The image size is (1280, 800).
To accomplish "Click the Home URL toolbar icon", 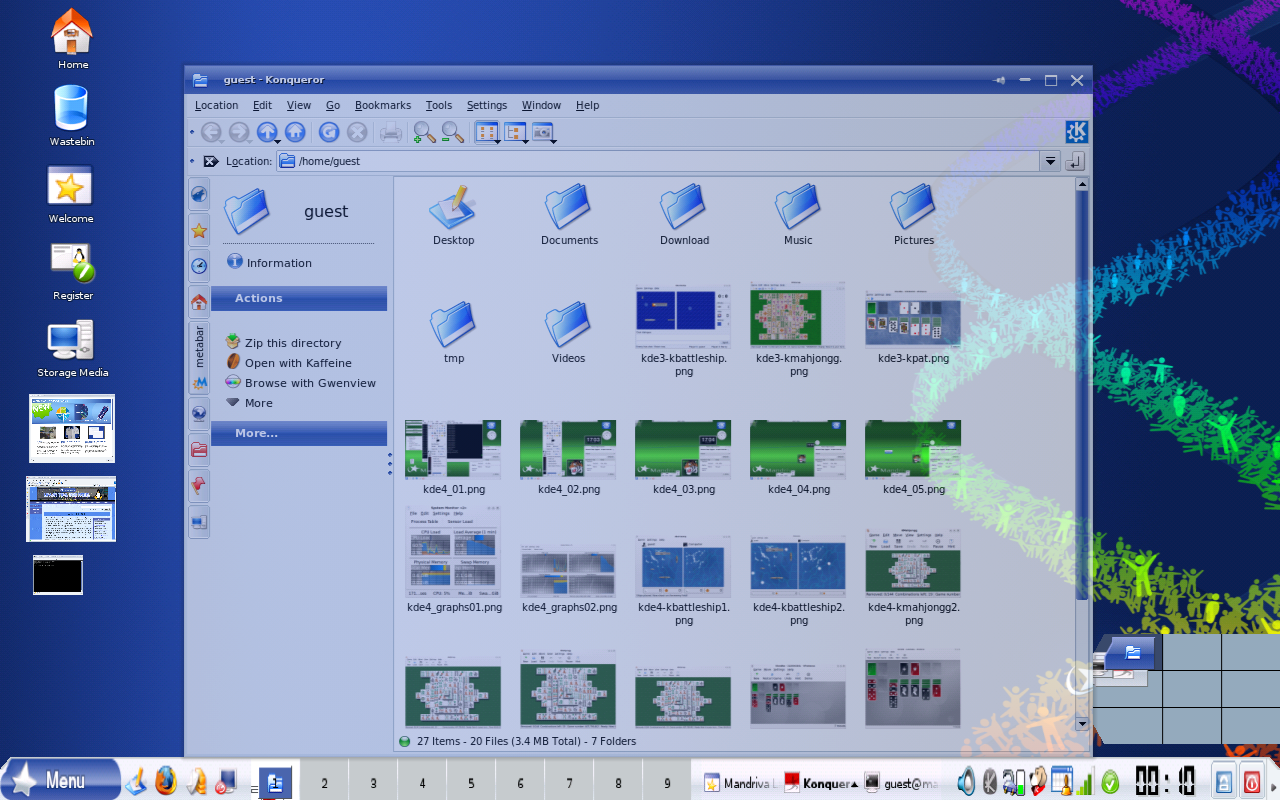I will pos(295,132).
